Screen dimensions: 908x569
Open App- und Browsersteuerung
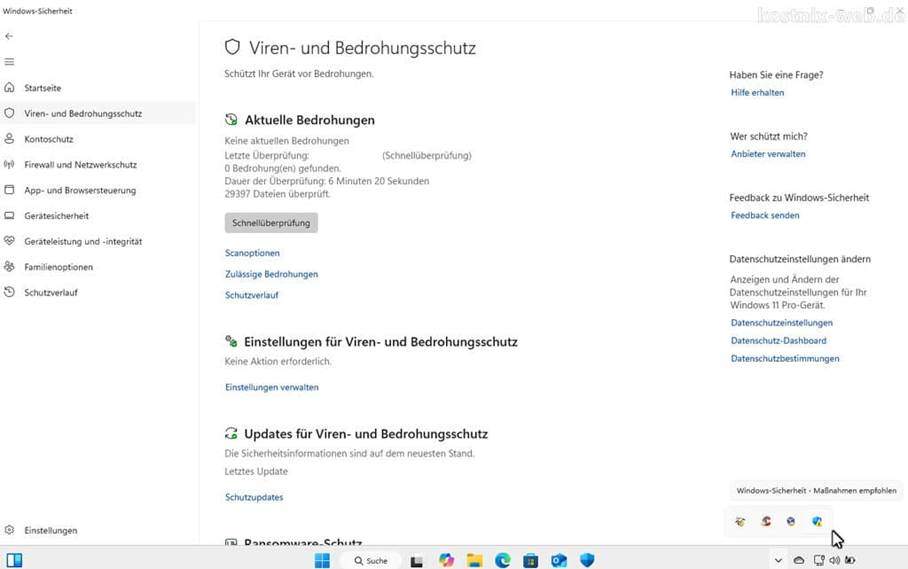[80, 190]
